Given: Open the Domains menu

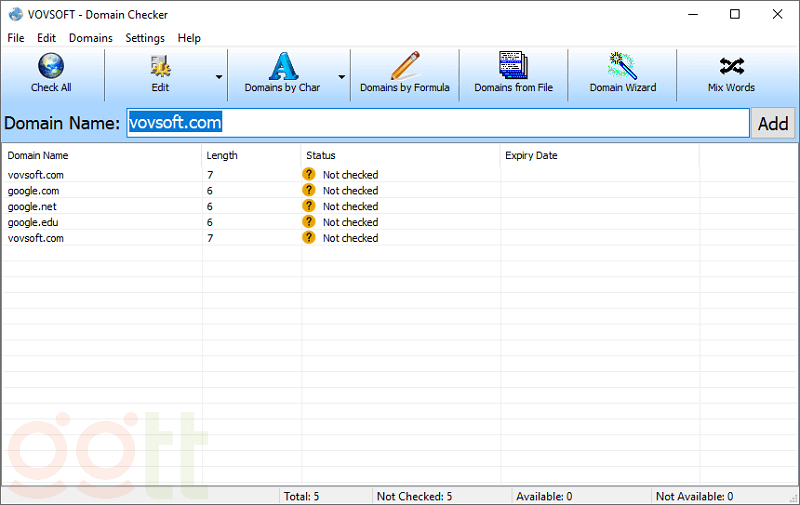Looking at the screenshot, I should (91, 38).
